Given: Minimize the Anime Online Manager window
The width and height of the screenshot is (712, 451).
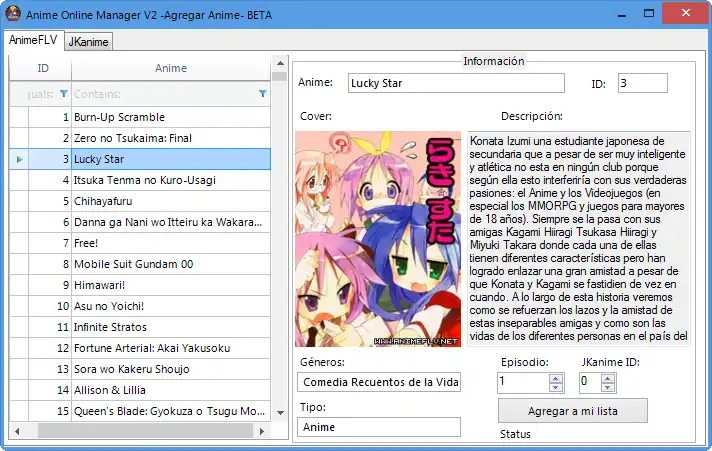Looking at the screenshot, I should pyautogui.click(x=622, y=14).
